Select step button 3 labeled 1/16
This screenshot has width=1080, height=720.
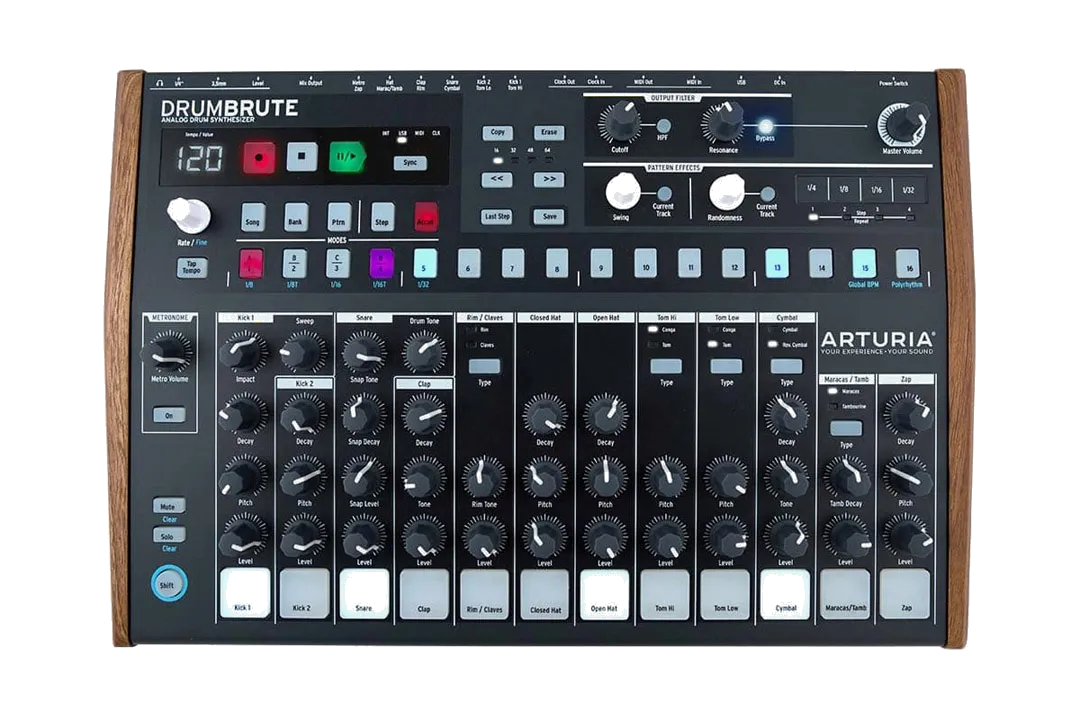point(338,263)
